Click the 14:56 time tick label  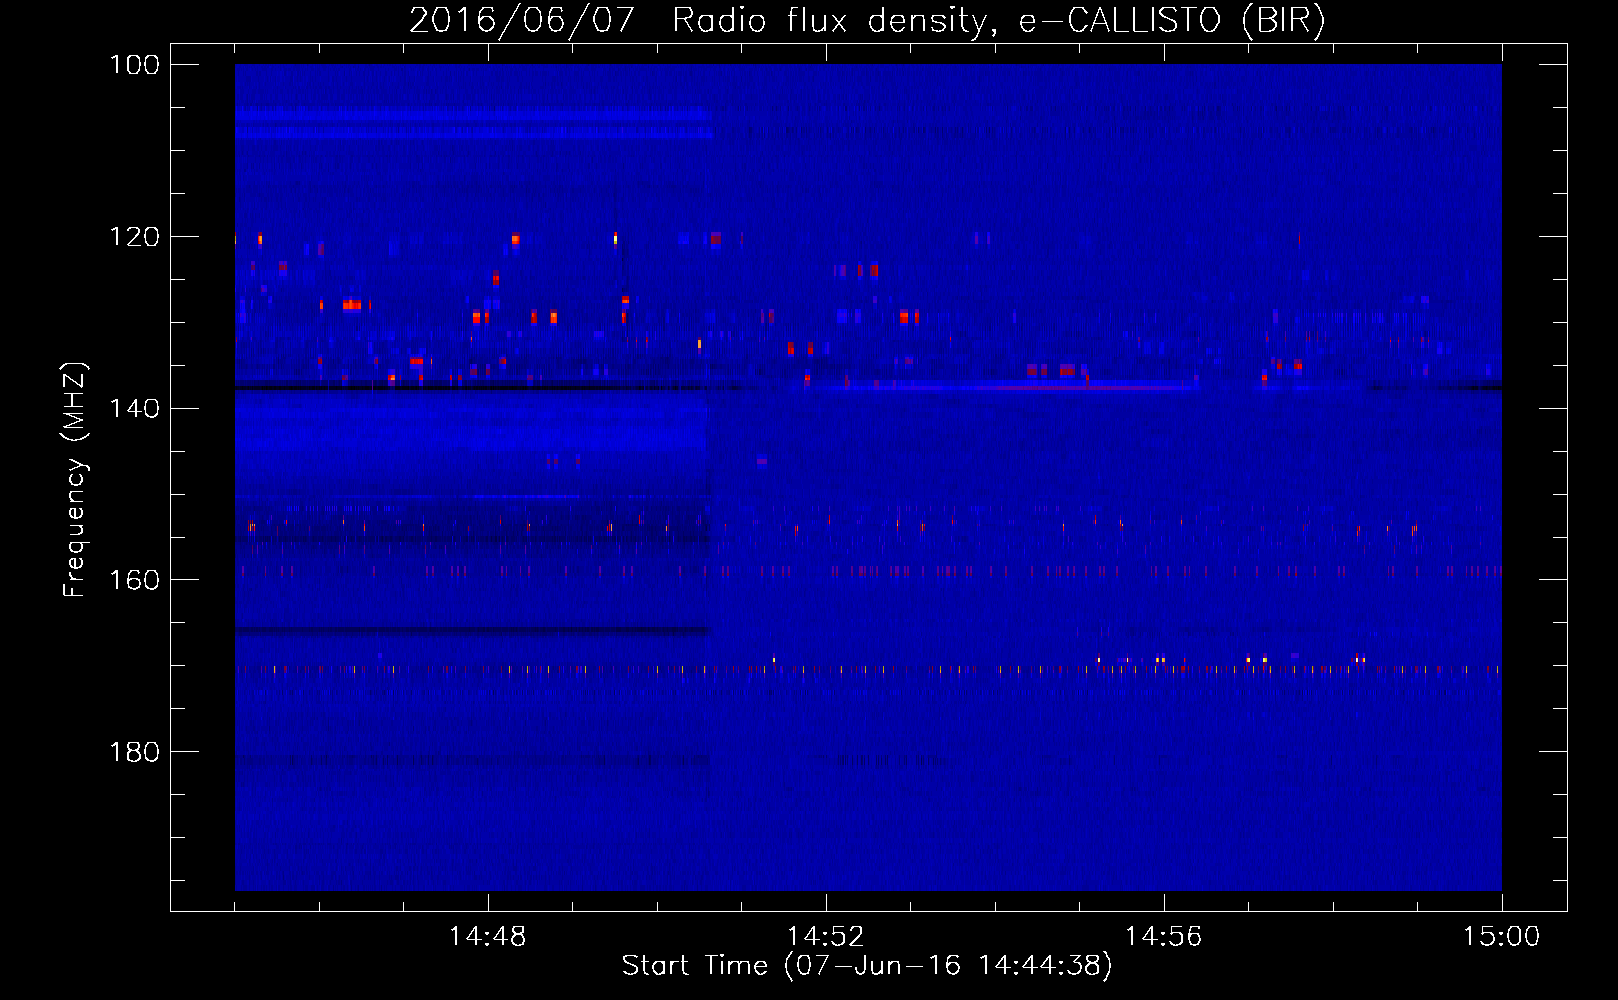(x=1163, y=937)
